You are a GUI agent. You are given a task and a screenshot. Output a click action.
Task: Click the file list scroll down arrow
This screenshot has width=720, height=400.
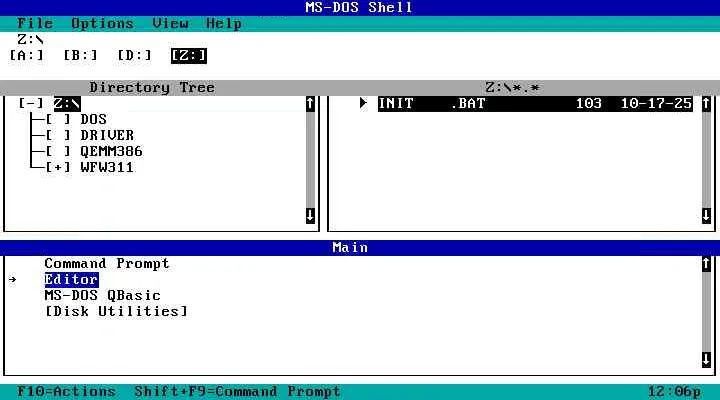706,215
